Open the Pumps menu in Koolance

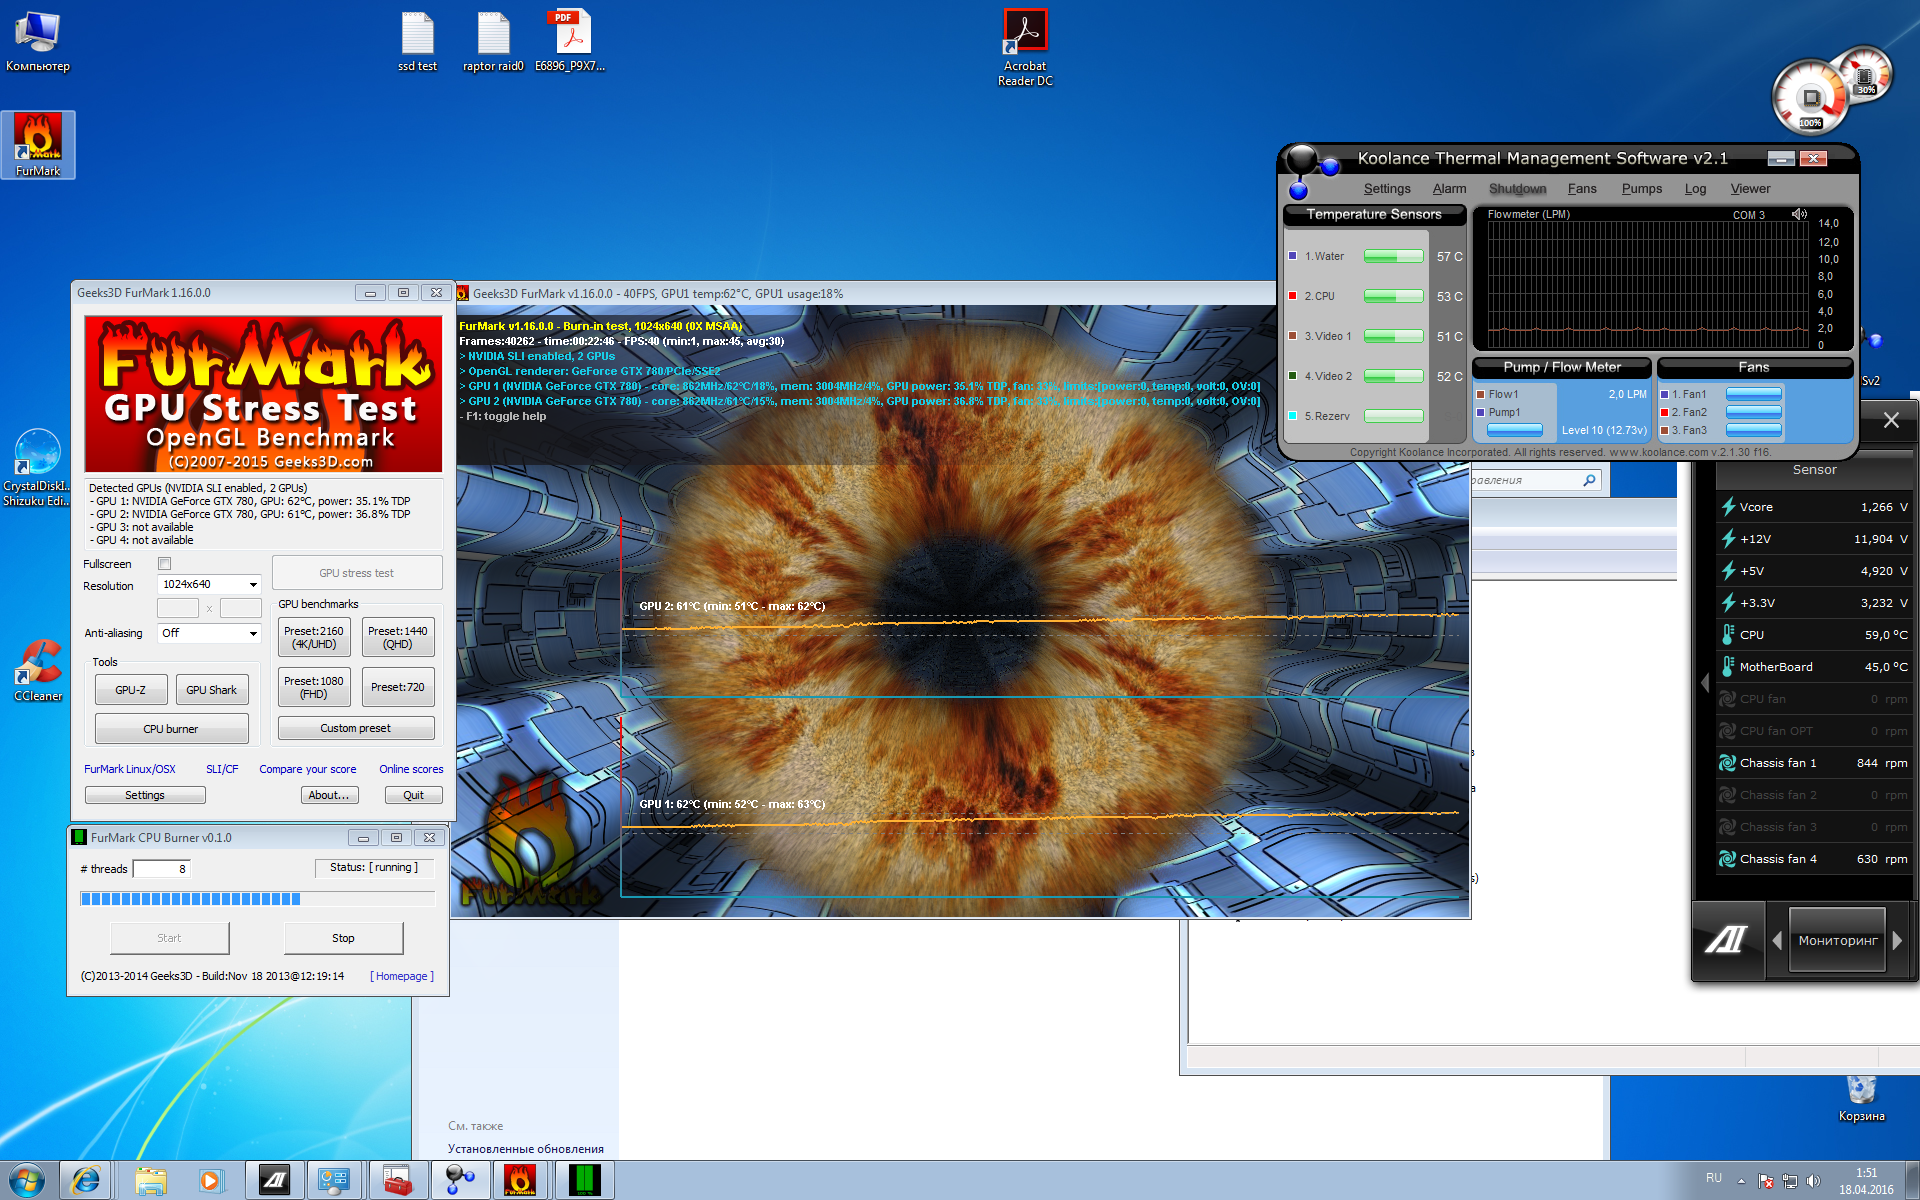1641,189
